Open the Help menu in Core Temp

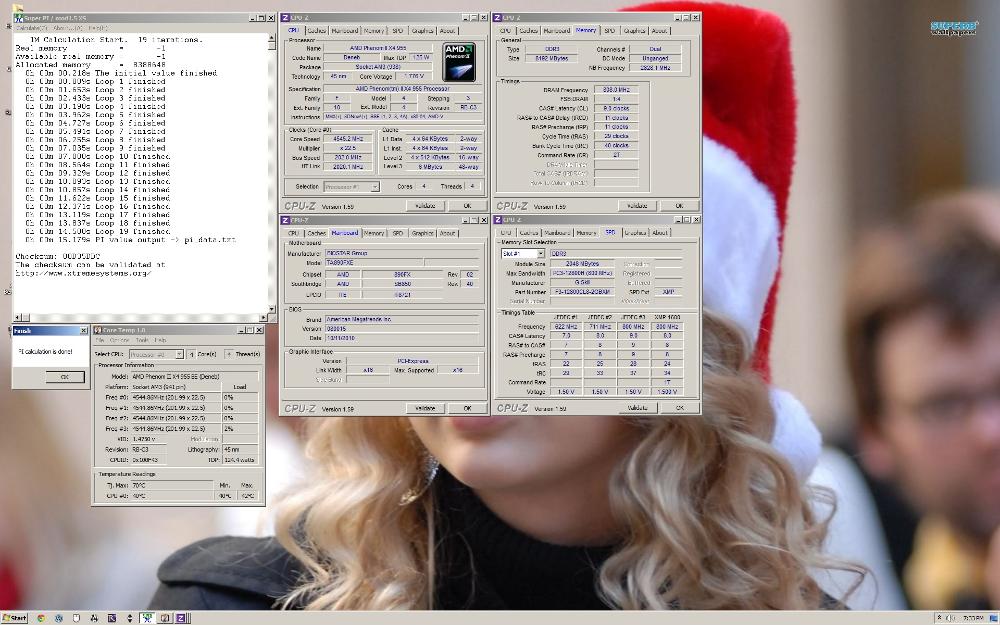[160, 340]
